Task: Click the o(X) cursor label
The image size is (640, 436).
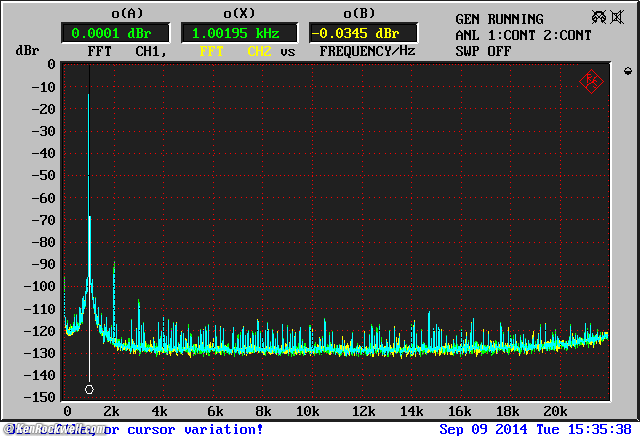Action: point(239,13)
